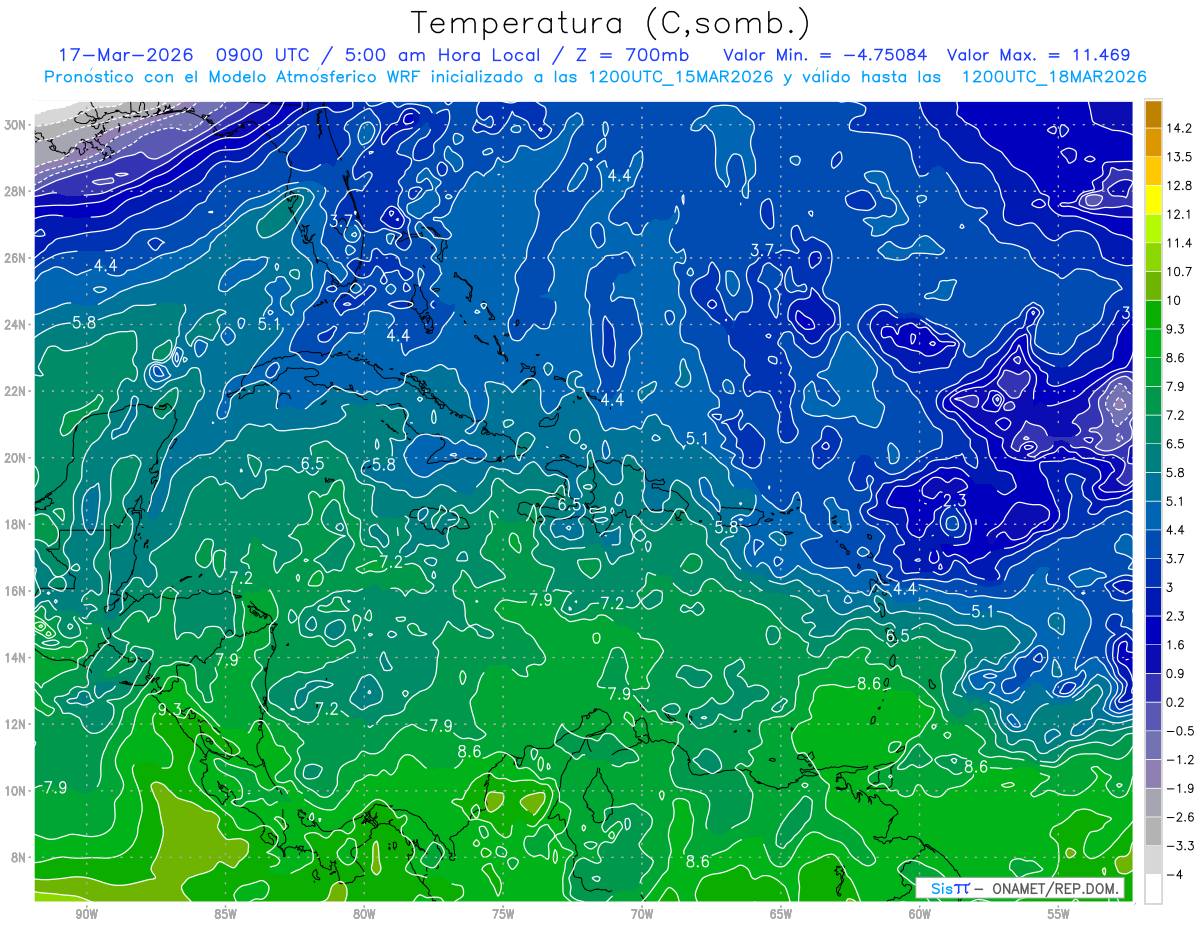1200x927 pixels.
Task: Click the "Valor Max. = 11.469" readout
Action: pos(1038,55)
